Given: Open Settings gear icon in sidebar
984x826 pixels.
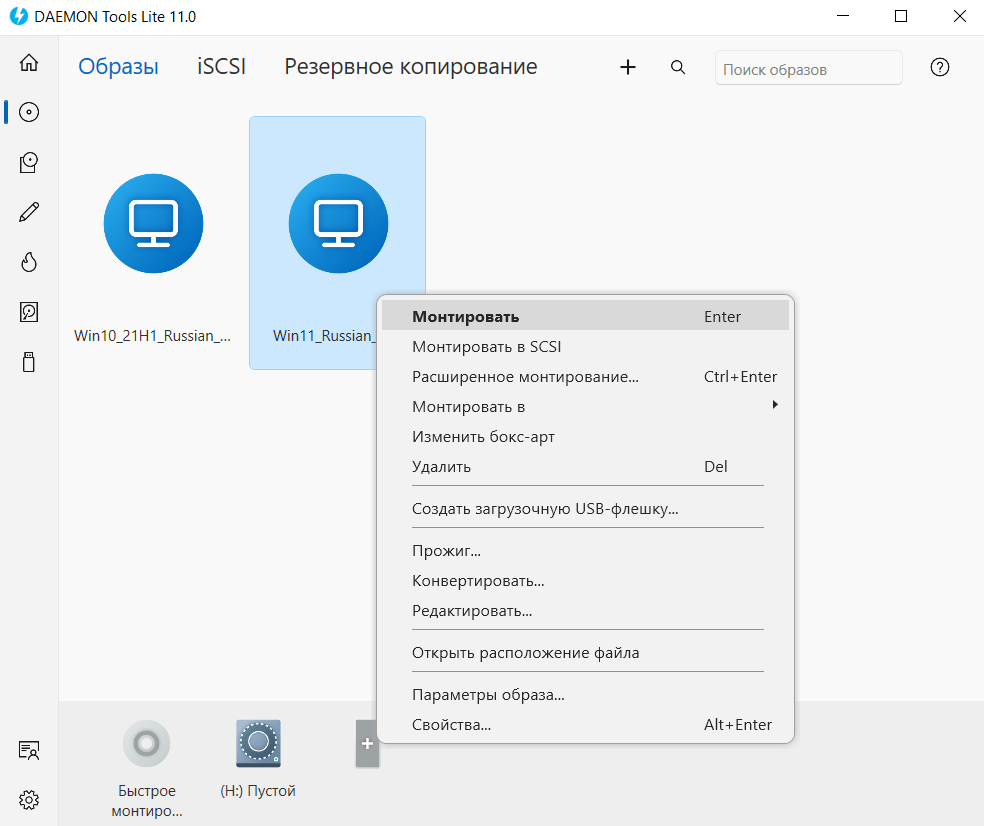Looking at the screenshot, I should (29, 800).
